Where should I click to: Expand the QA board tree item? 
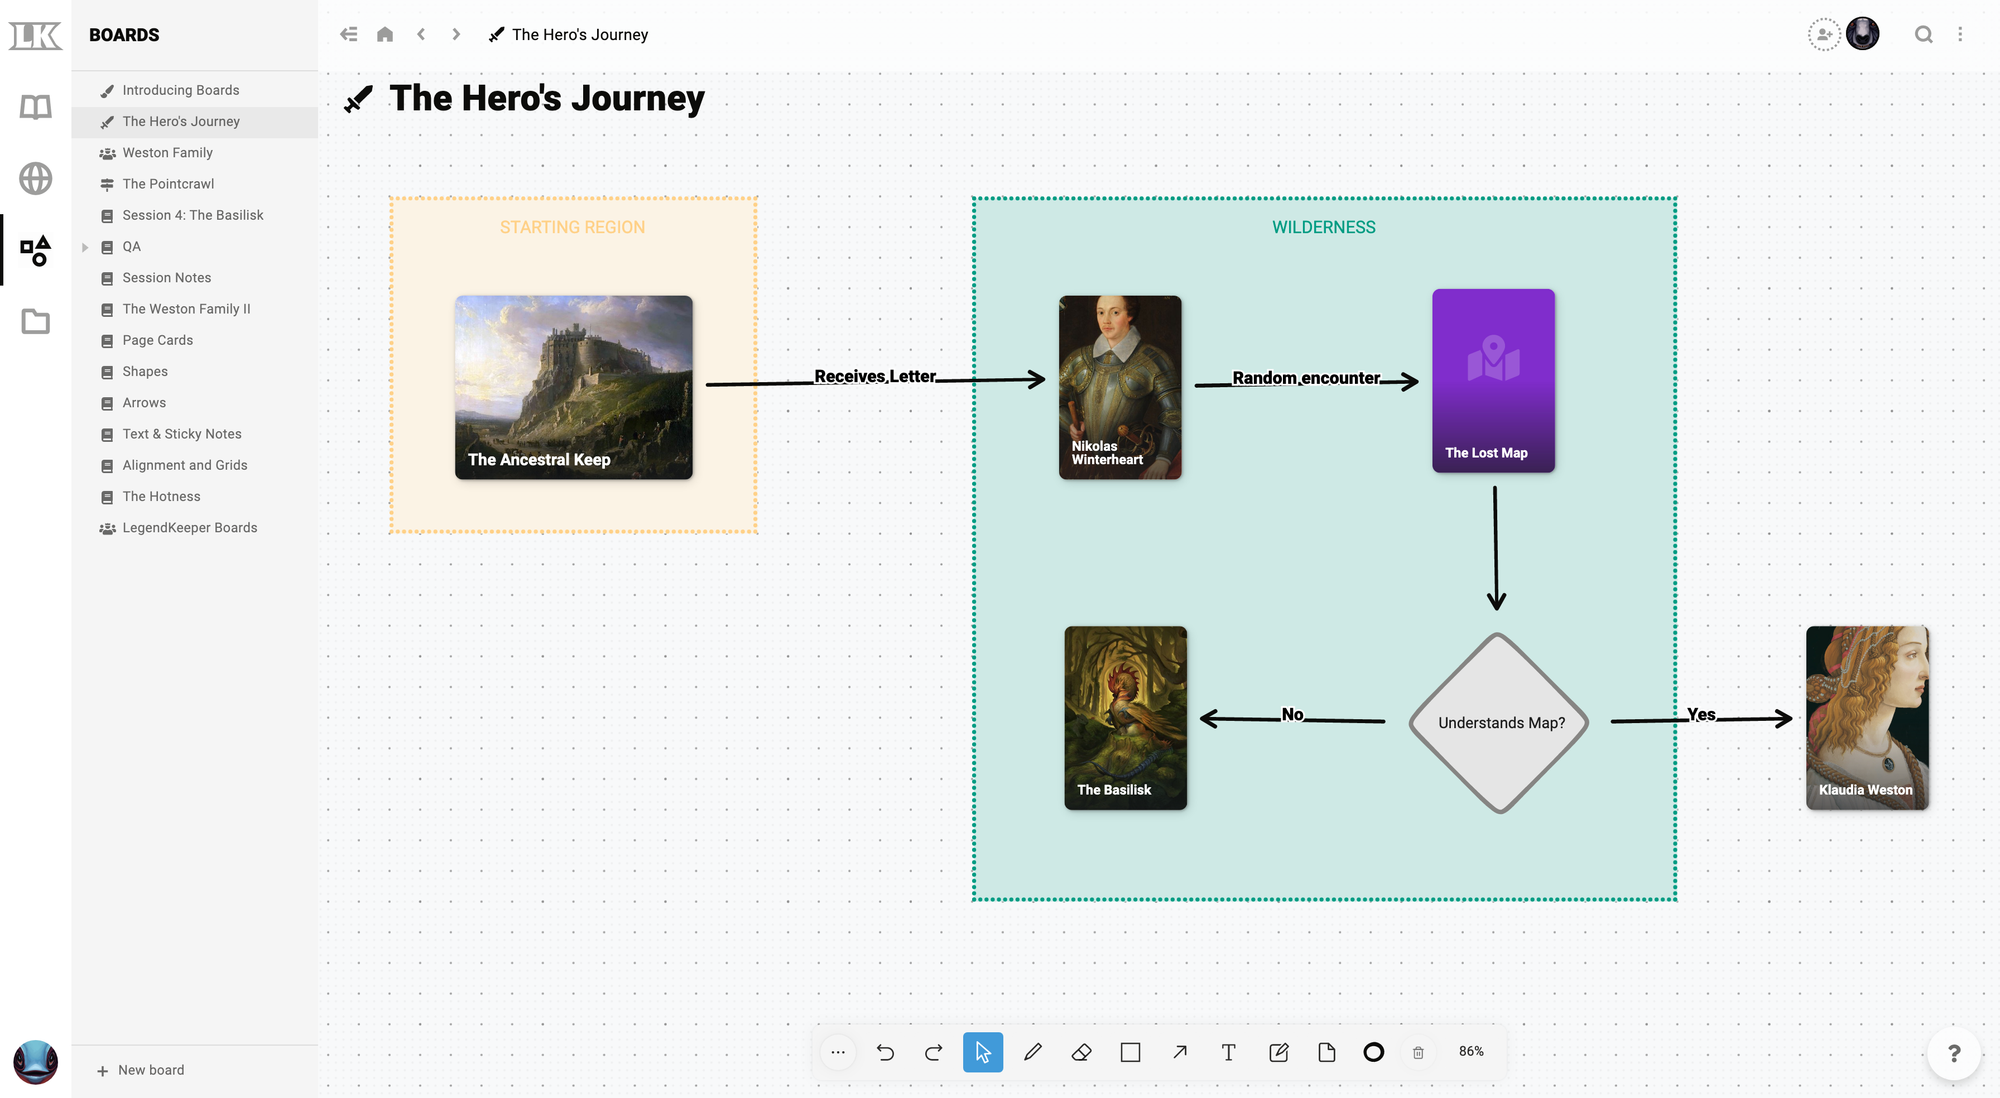pyautogui.click(x=84, y=246)
